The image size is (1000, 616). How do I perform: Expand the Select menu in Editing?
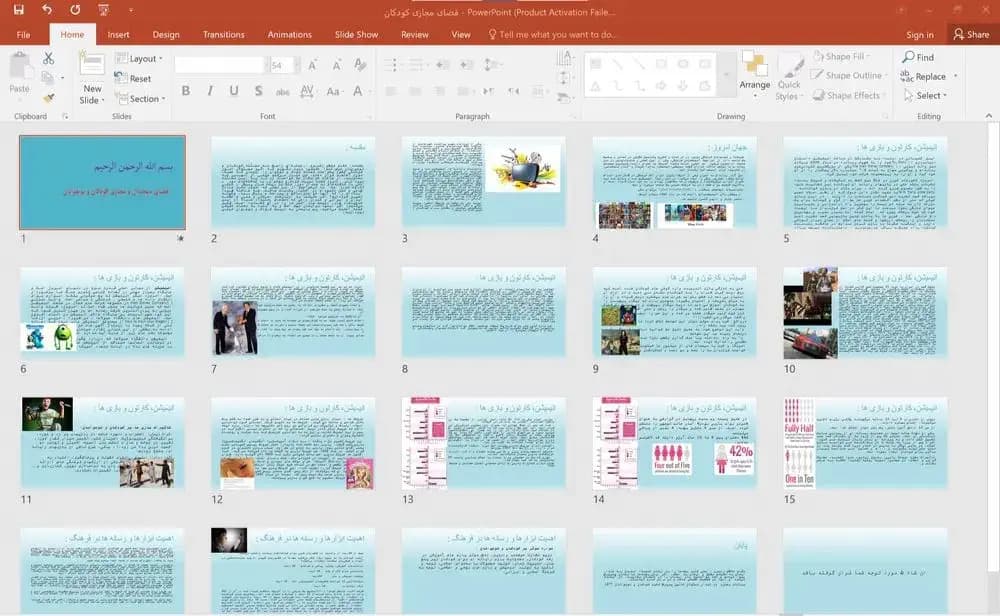[x=925, y=96]
